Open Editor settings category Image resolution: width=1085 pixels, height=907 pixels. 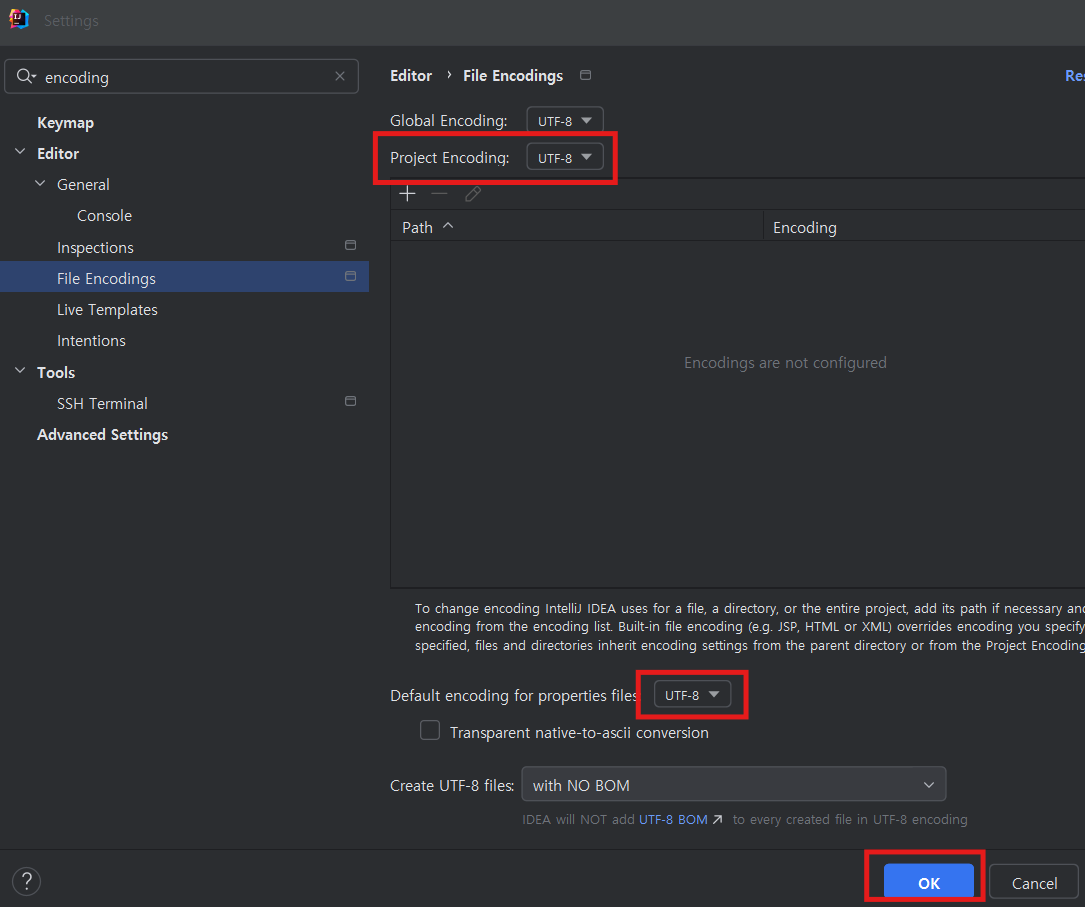coord(58,154)
